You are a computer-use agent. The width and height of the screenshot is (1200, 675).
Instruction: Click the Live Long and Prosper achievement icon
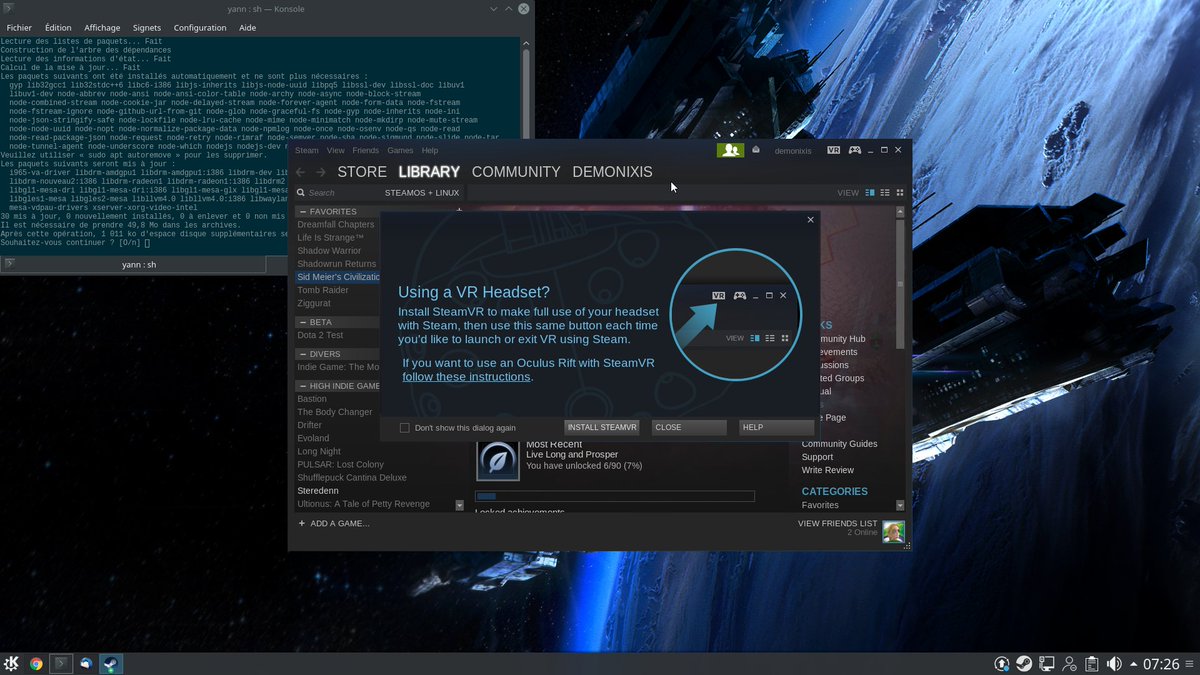(497, 458)
